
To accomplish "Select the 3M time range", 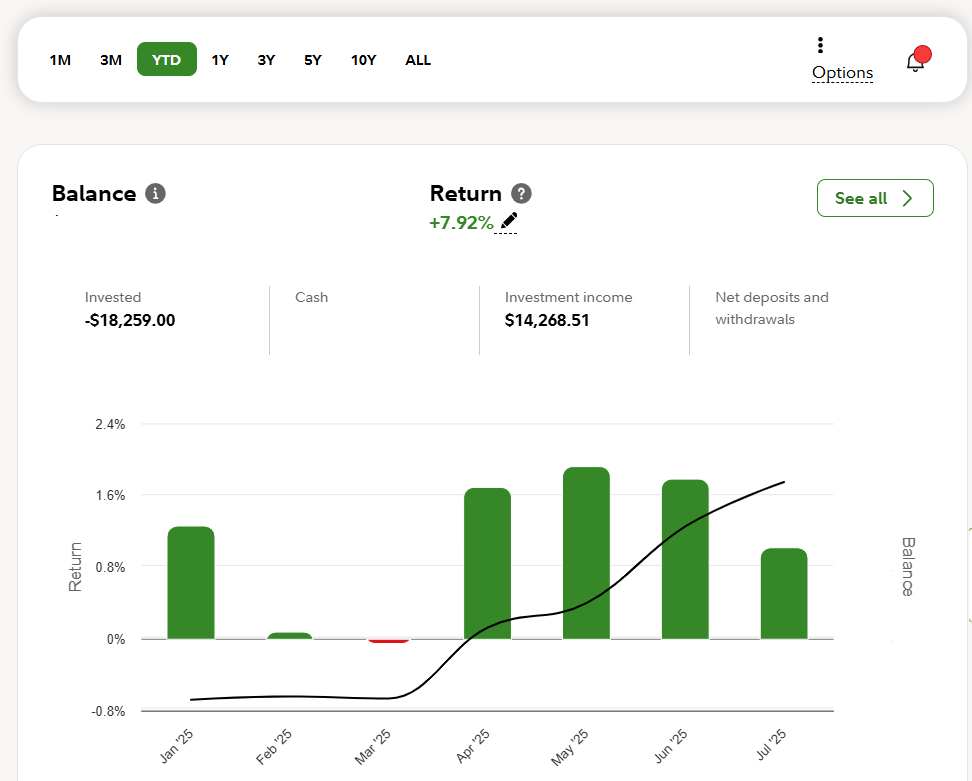I will click(111, 60).
